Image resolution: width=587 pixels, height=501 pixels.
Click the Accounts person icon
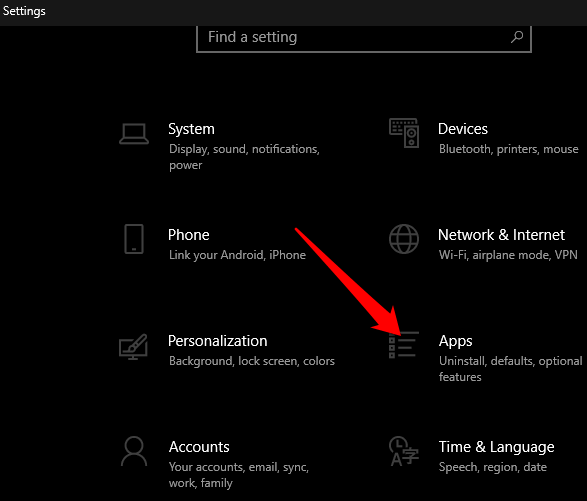[134, 451]
